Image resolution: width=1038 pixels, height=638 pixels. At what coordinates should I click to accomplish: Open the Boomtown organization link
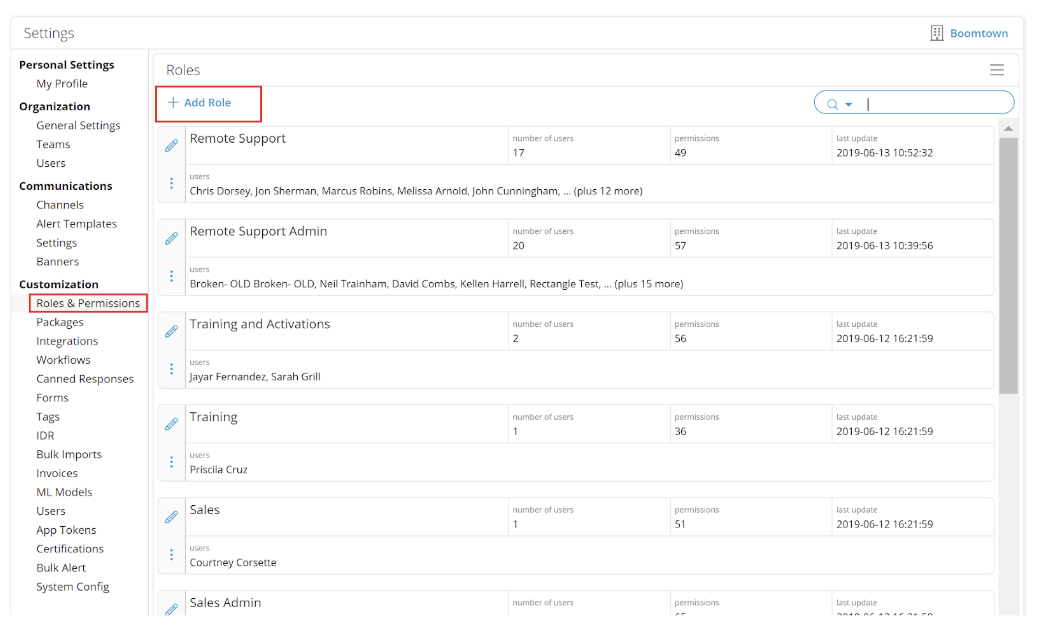pos(978,33)
